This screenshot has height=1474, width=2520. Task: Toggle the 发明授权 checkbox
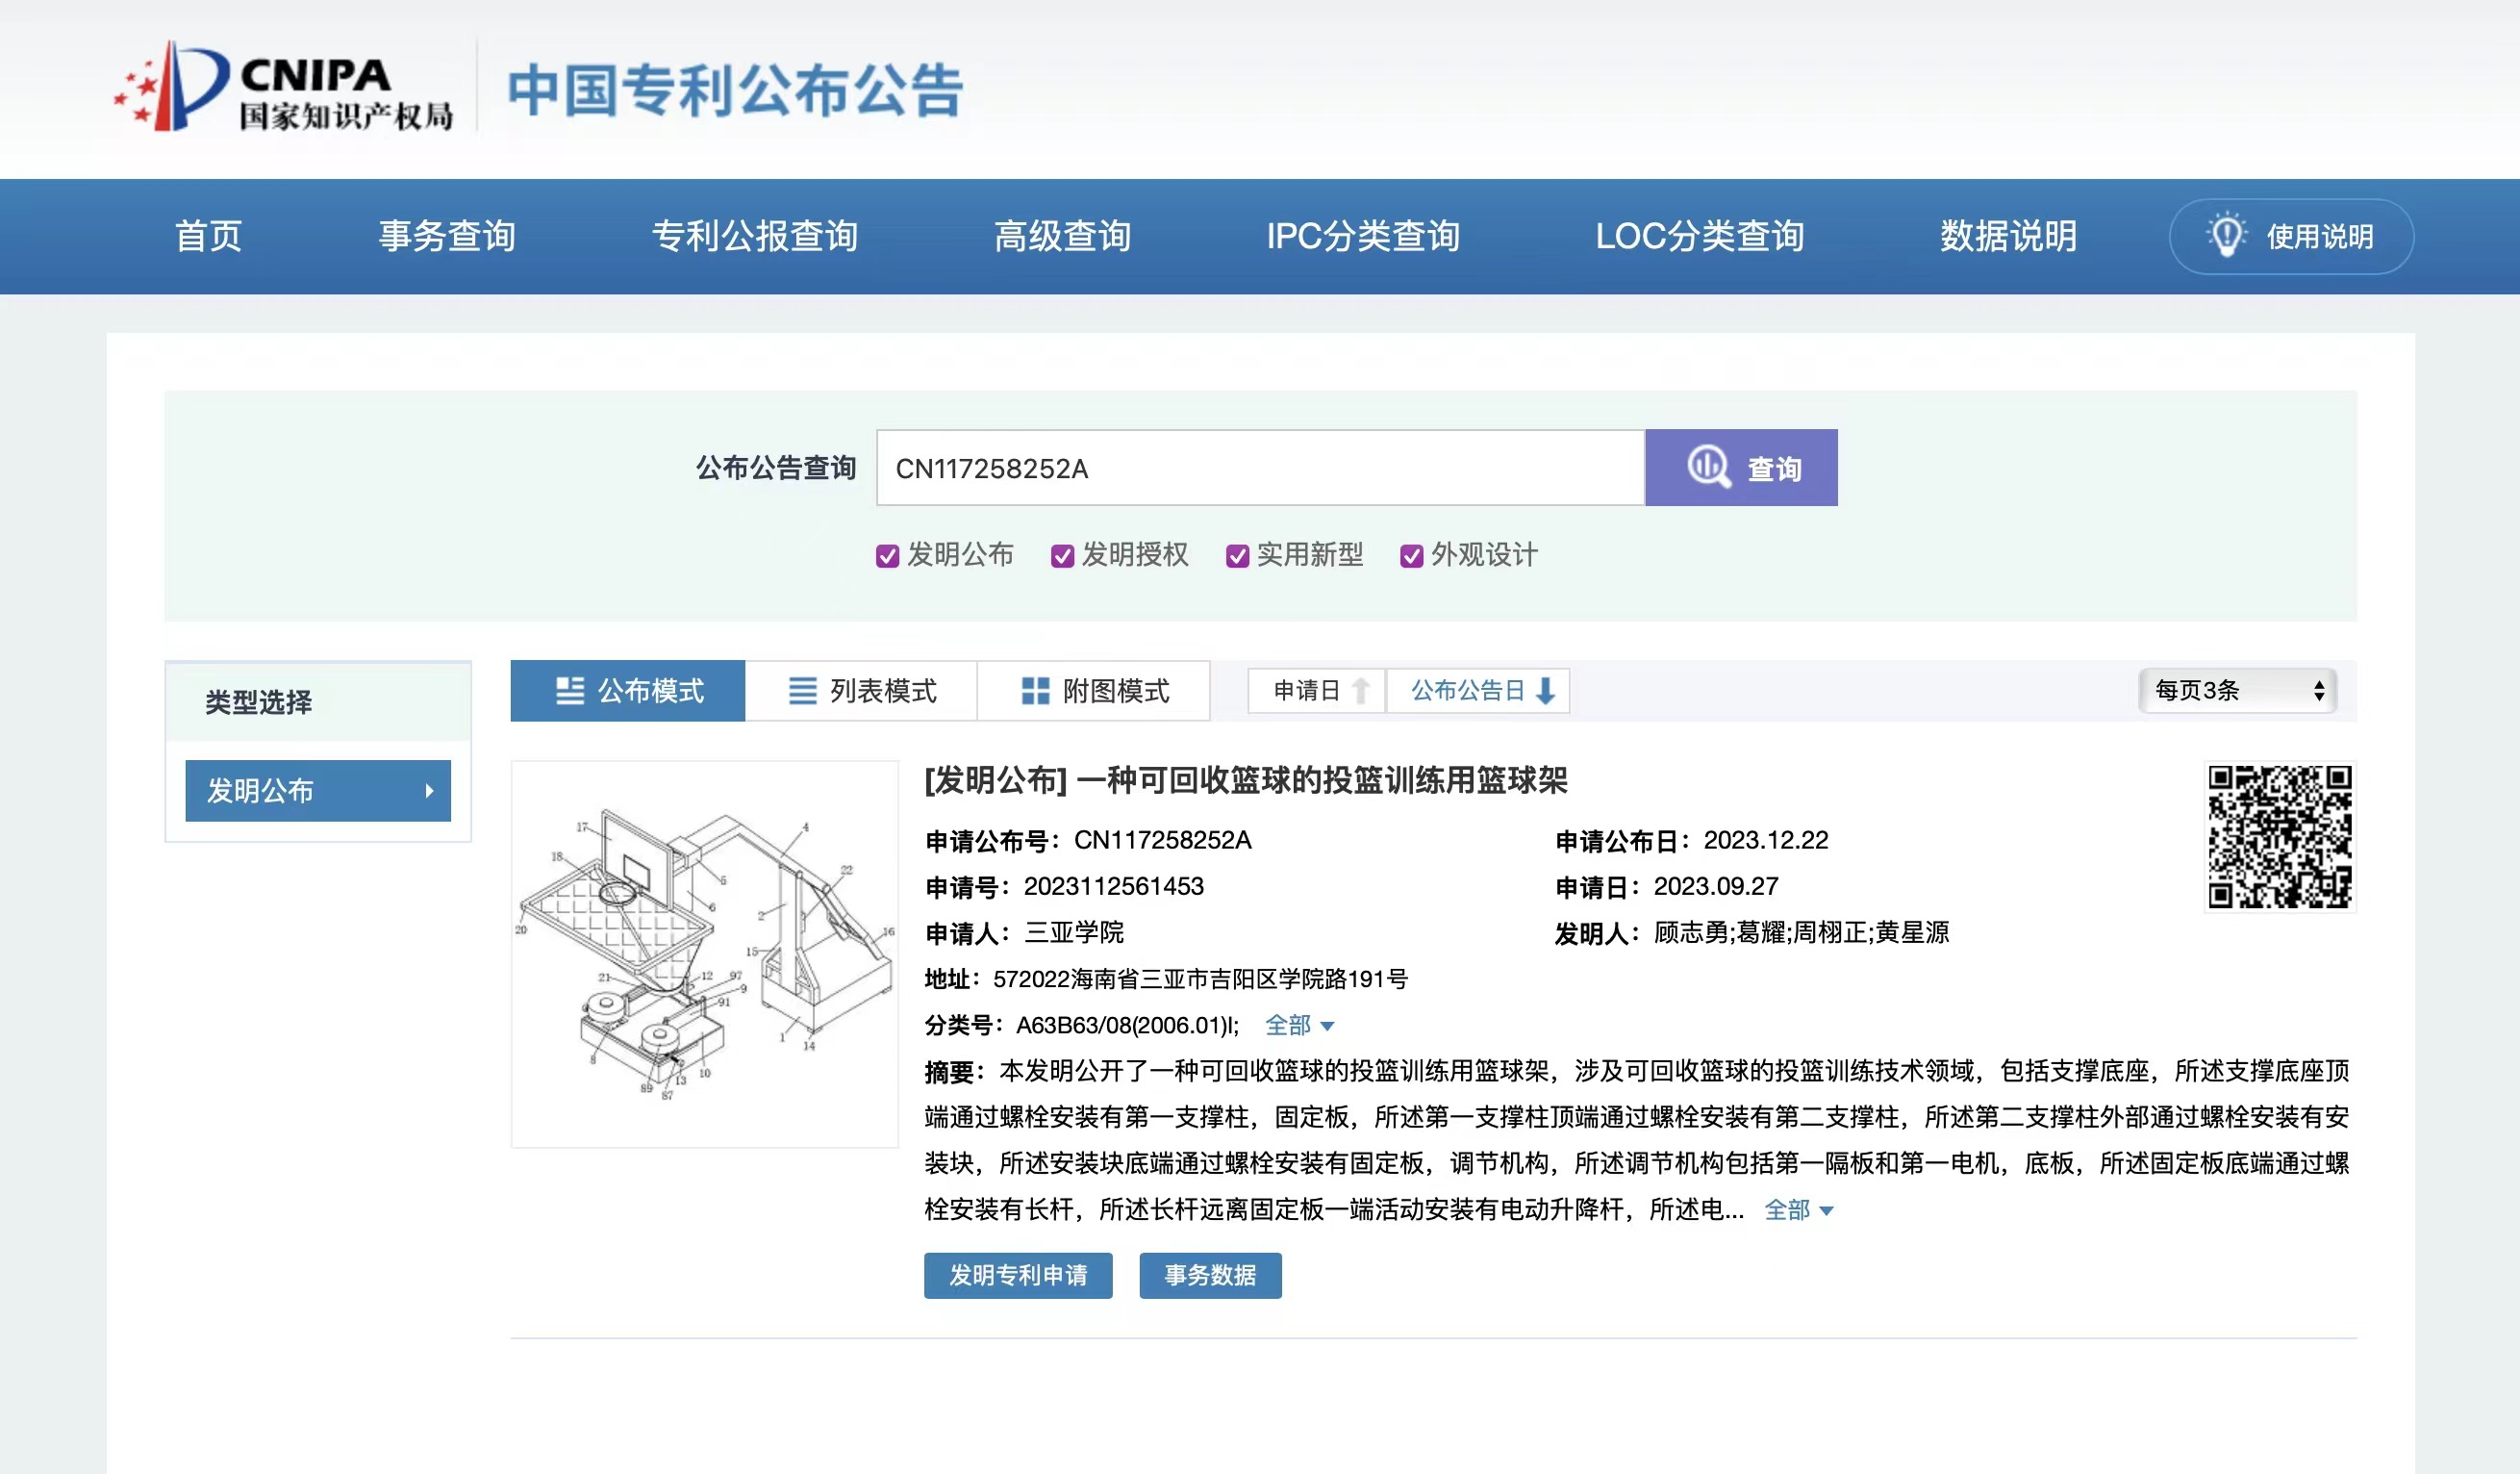1062,556
